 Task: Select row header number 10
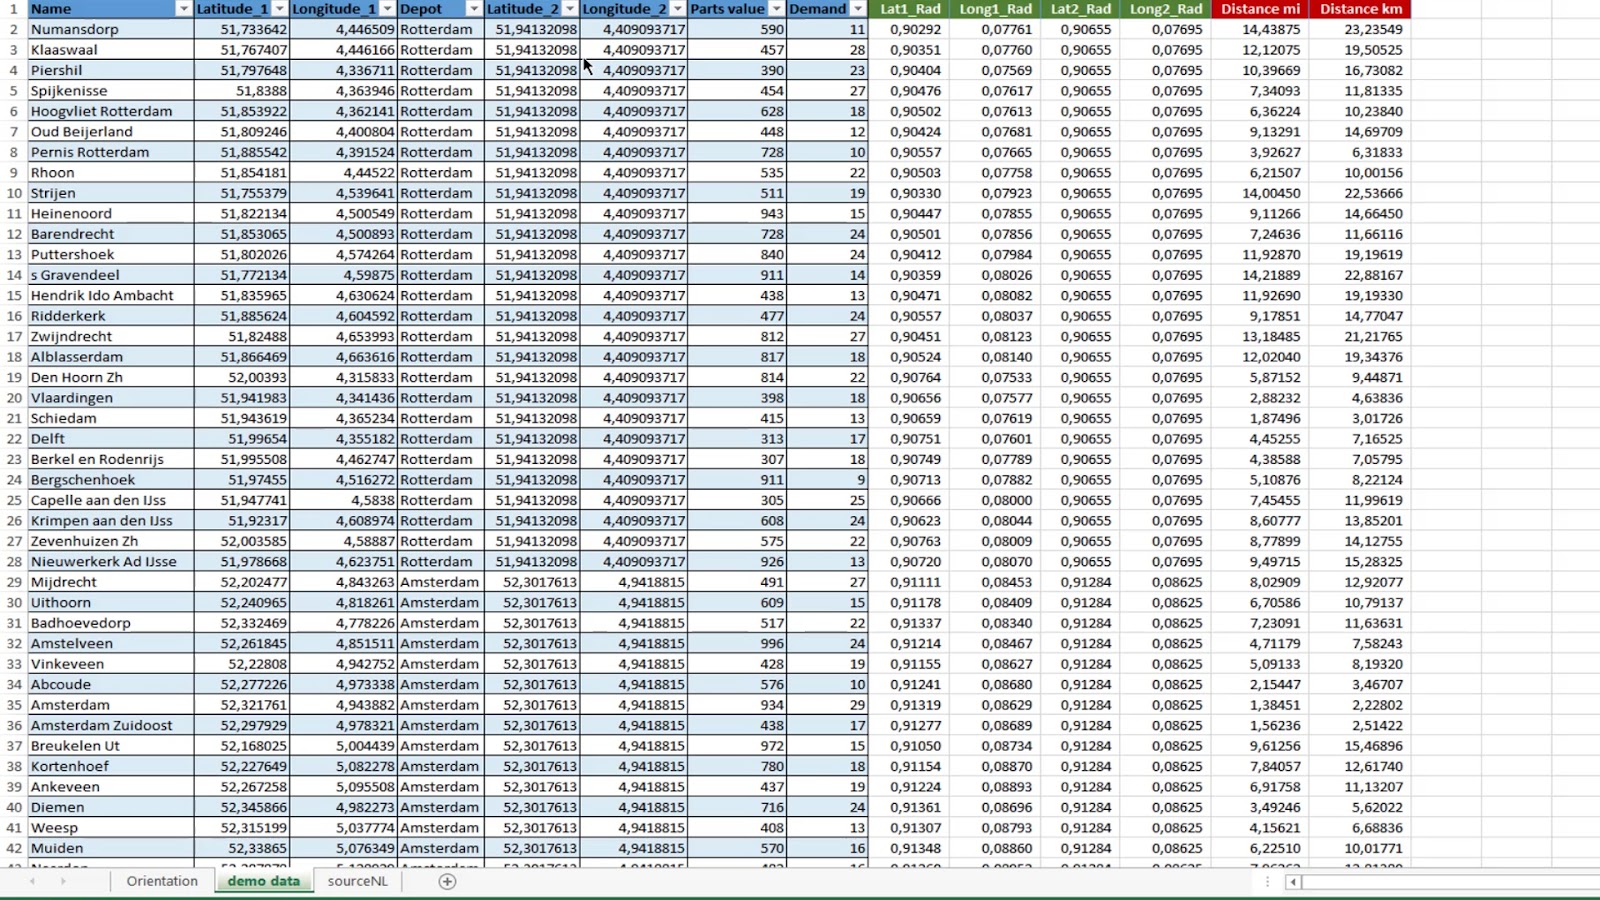[14, 193]
